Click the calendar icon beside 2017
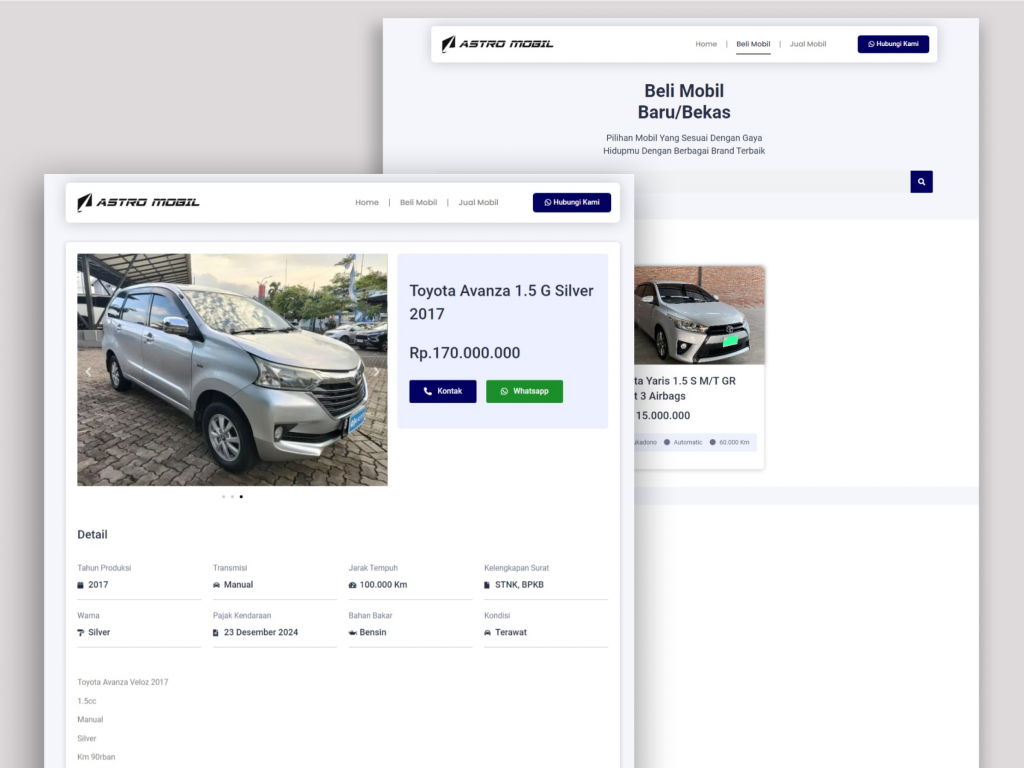Viewport: 1024px width, 768px height. click(81, 585)
